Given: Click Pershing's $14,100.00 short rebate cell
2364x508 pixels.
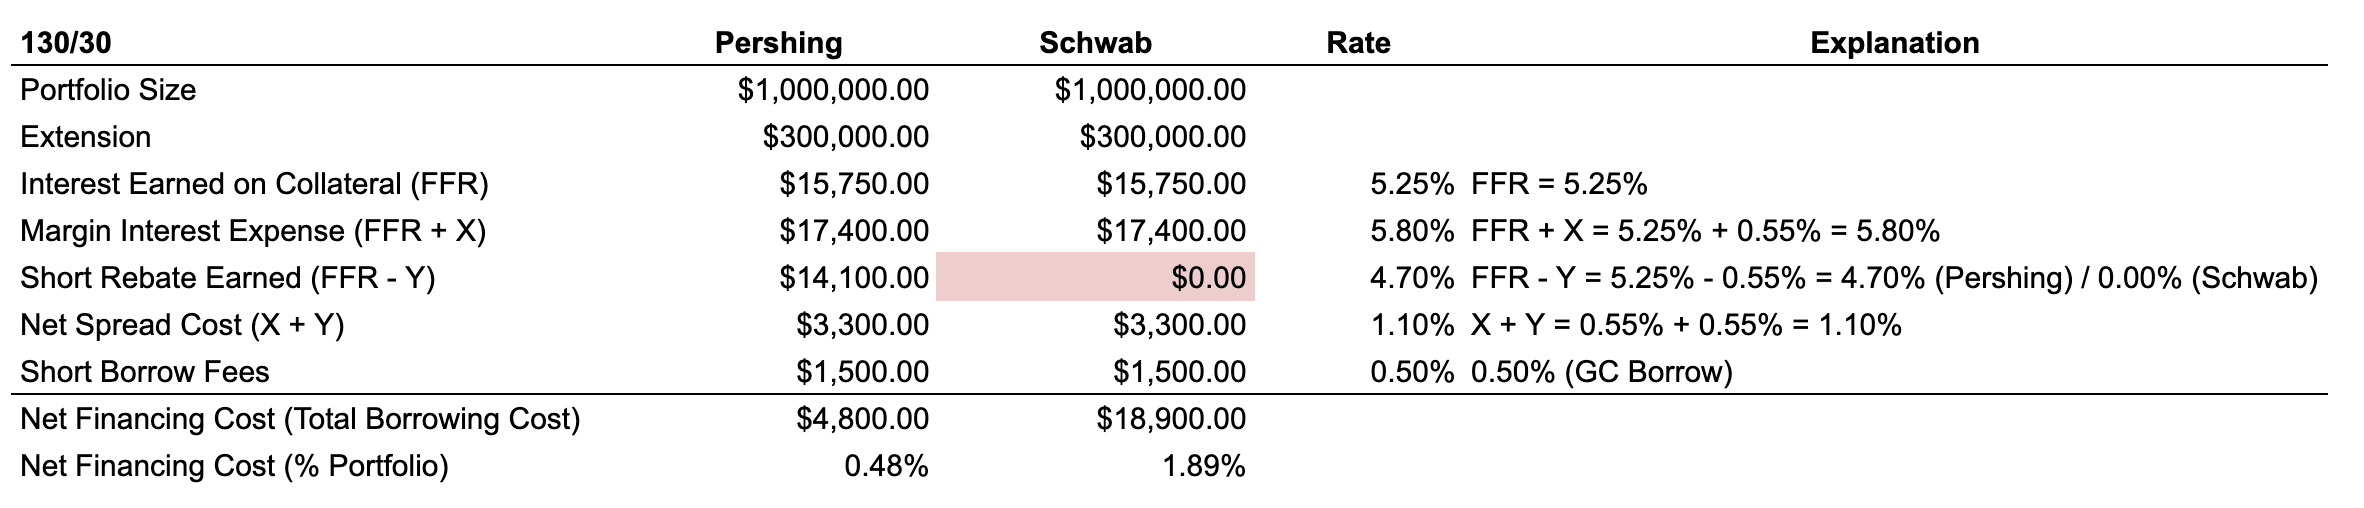Looking at the screenshot, I should [x=853, y=278].
